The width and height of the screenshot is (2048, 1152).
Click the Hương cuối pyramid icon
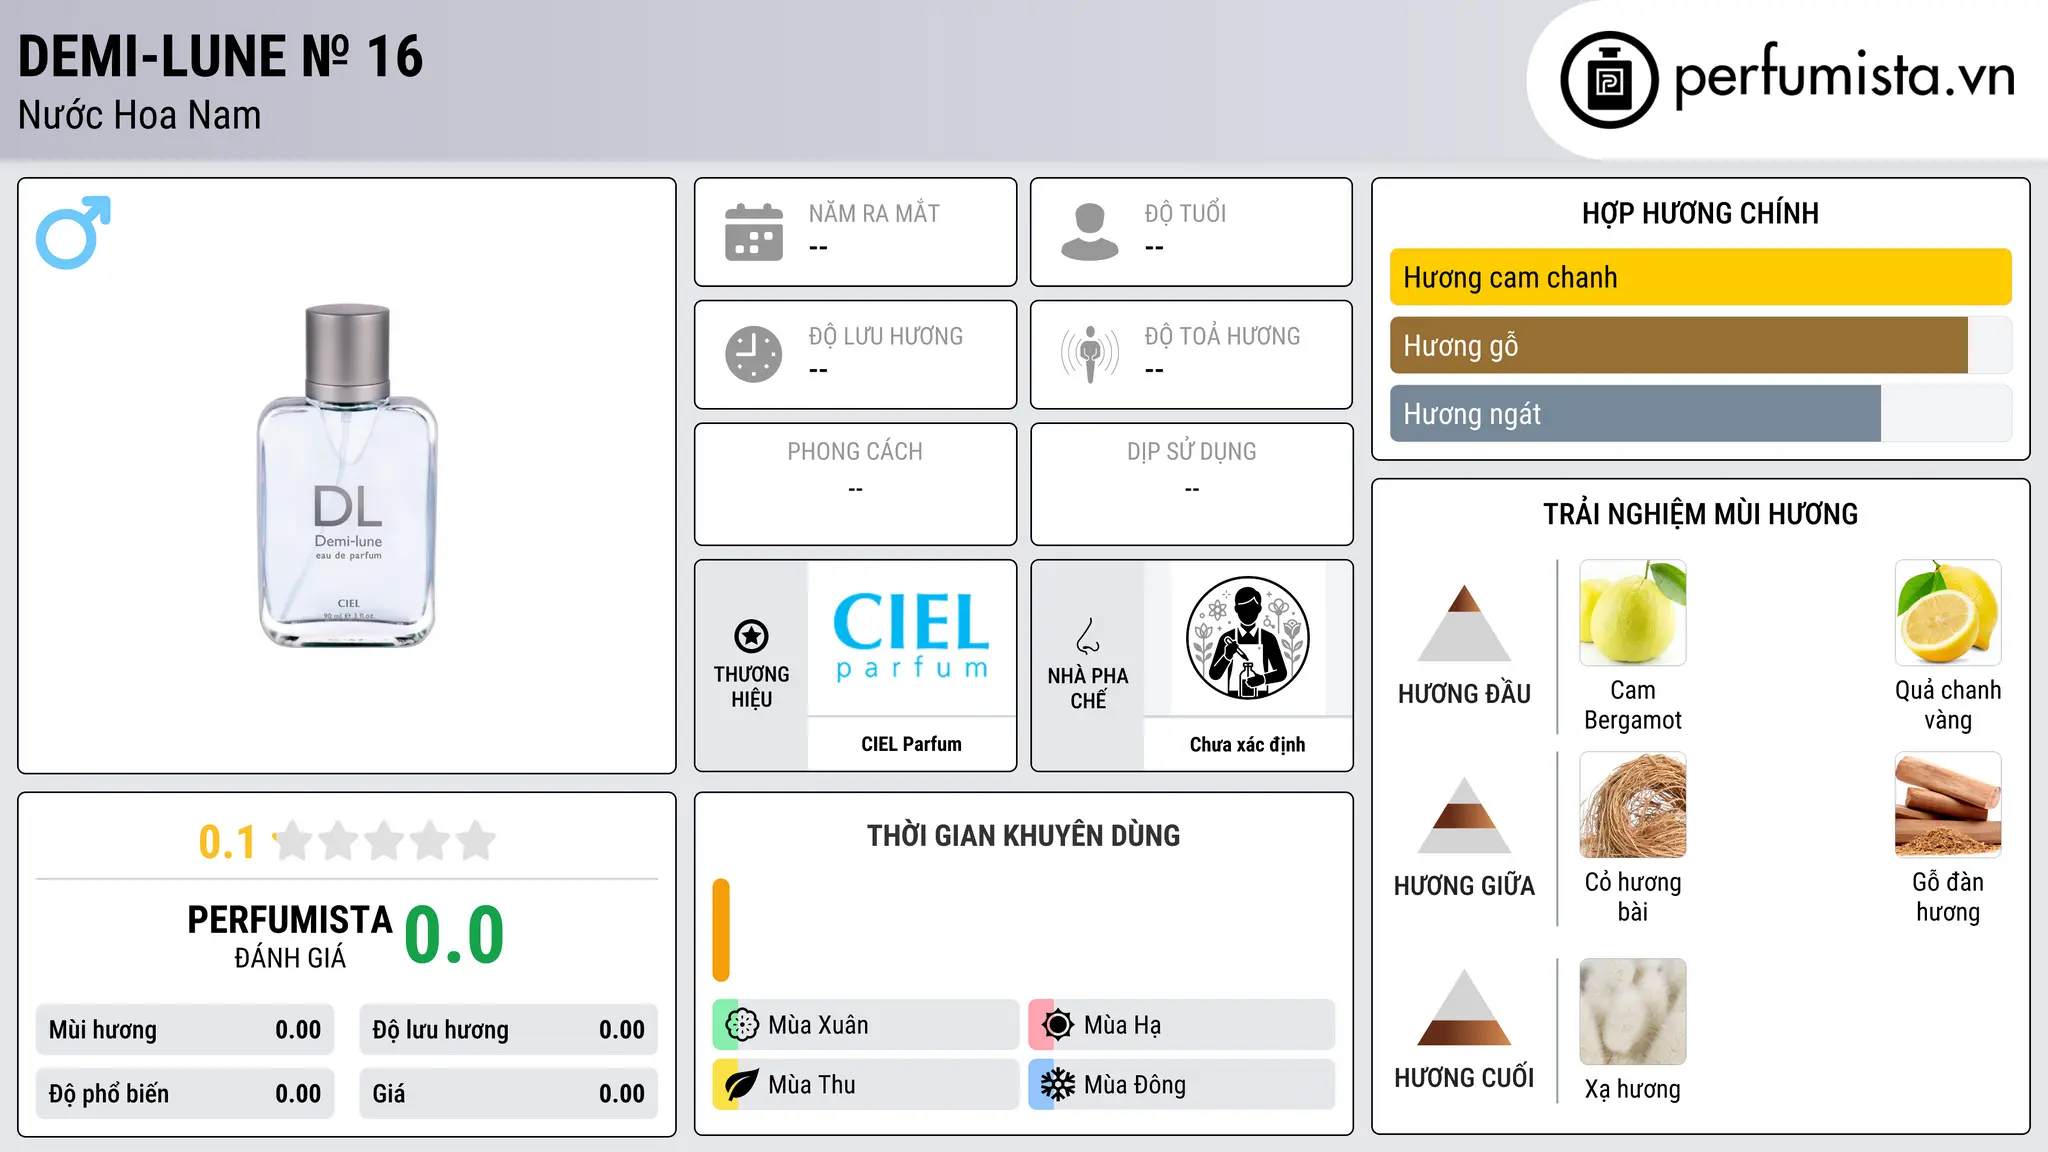click(1464, 1007)
